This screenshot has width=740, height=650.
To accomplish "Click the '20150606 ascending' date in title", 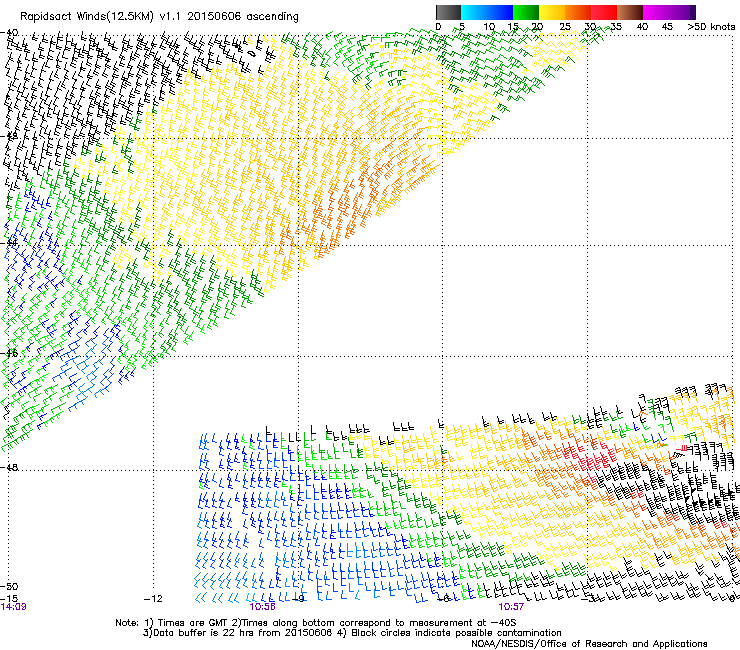I will tap(243, 17).
